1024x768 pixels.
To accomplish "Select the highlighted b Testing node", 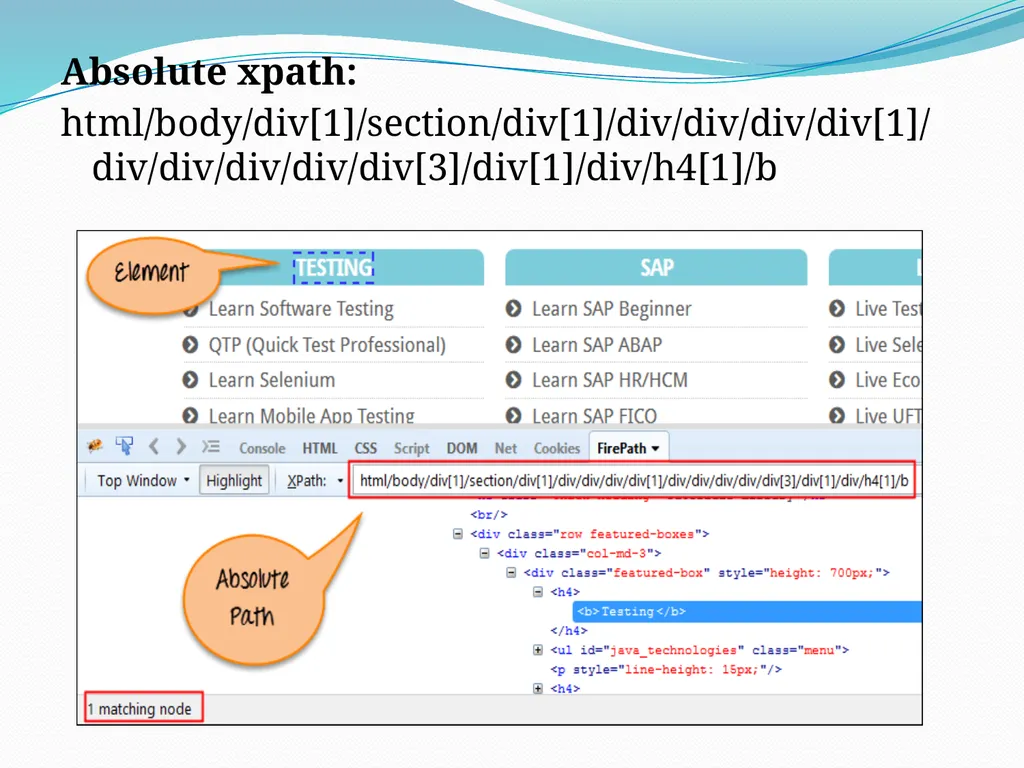I will 747,612.
